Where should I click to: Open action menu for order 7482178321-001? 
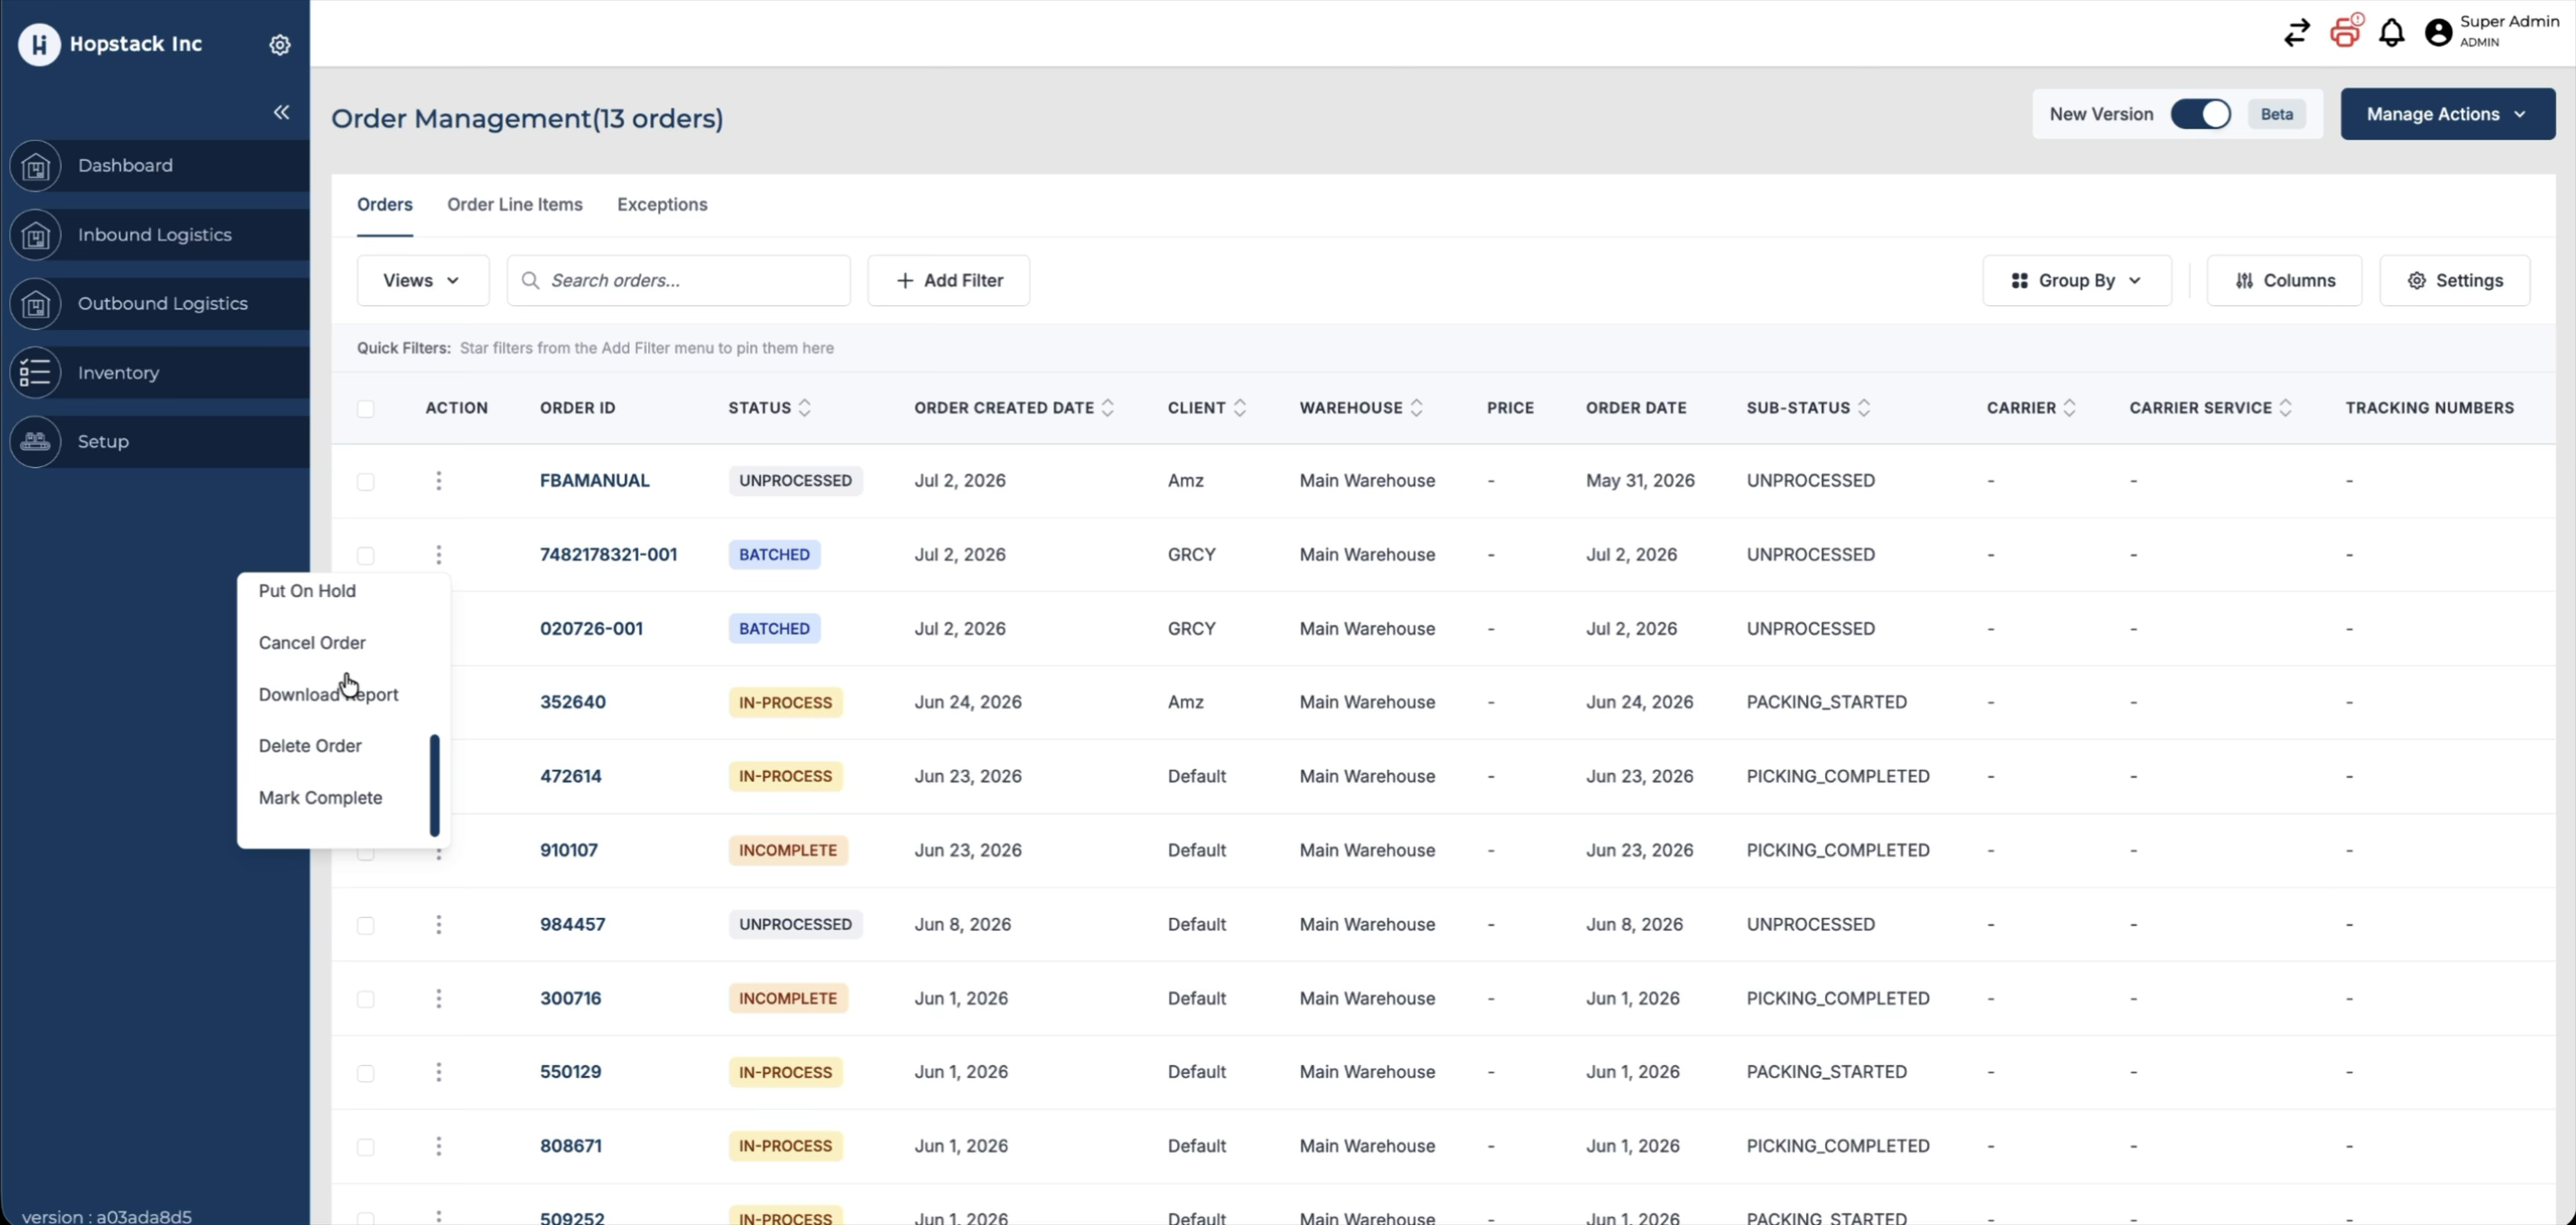(x=438, y=555)
